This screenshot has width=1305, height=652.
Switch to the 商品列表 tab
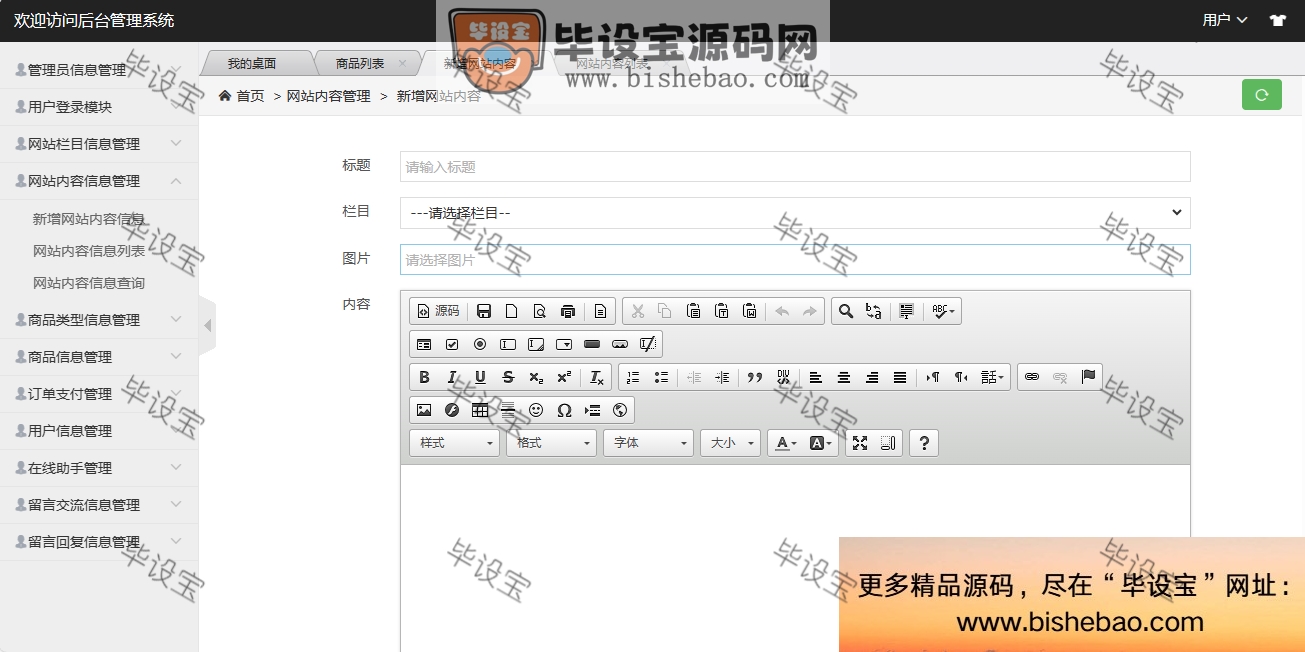point(360,64)
